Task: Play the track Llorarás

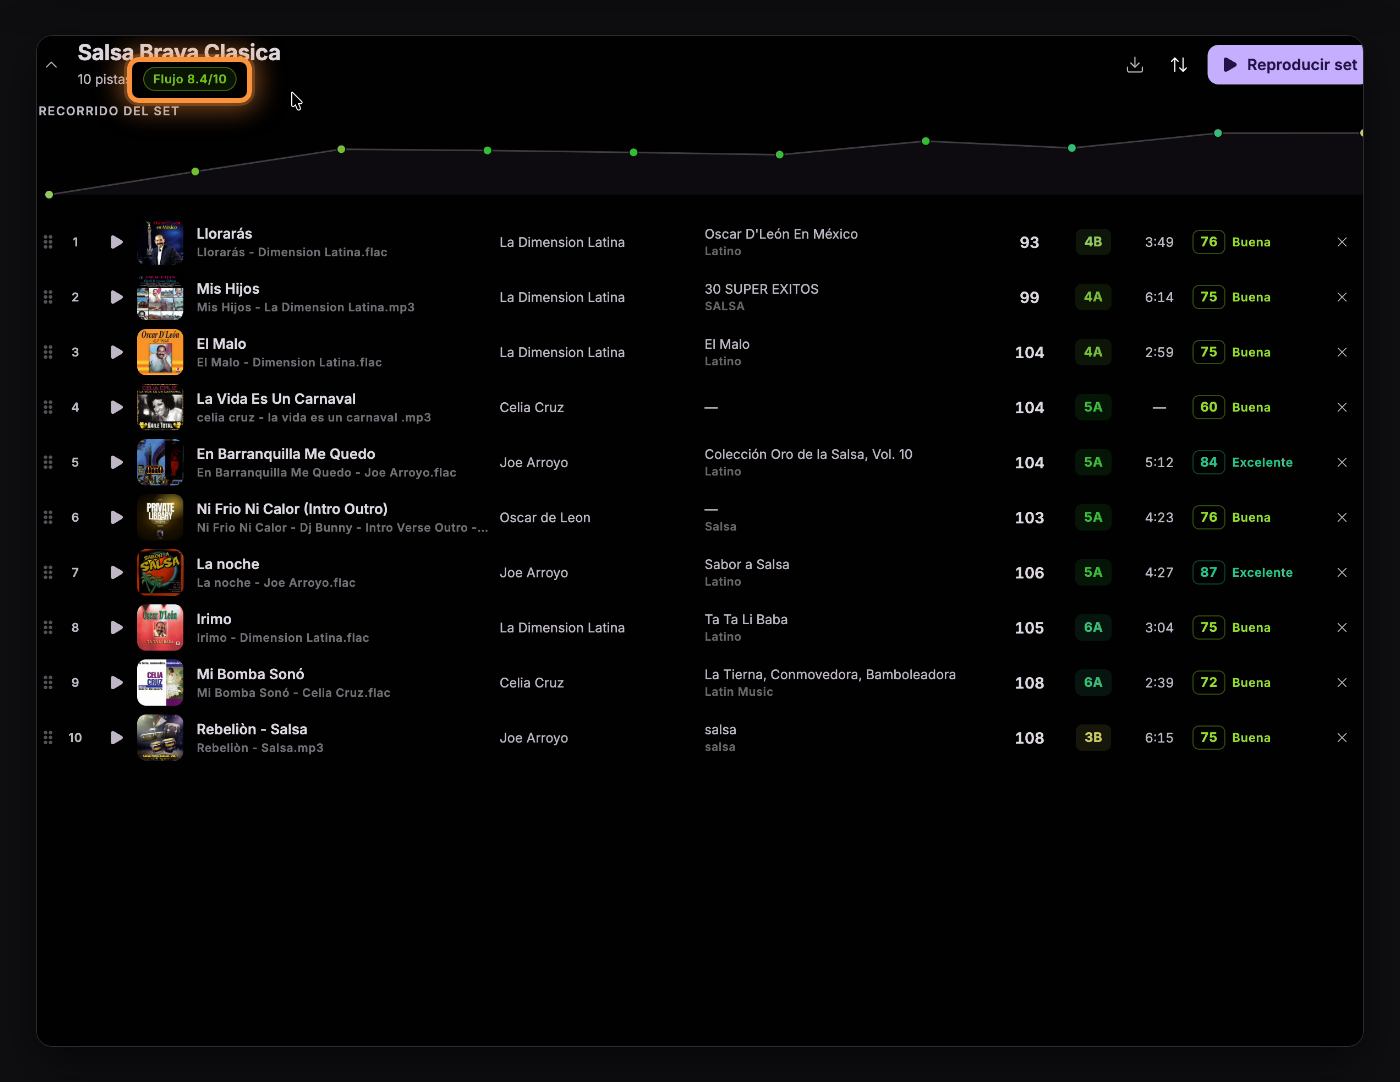Action: 117,242
